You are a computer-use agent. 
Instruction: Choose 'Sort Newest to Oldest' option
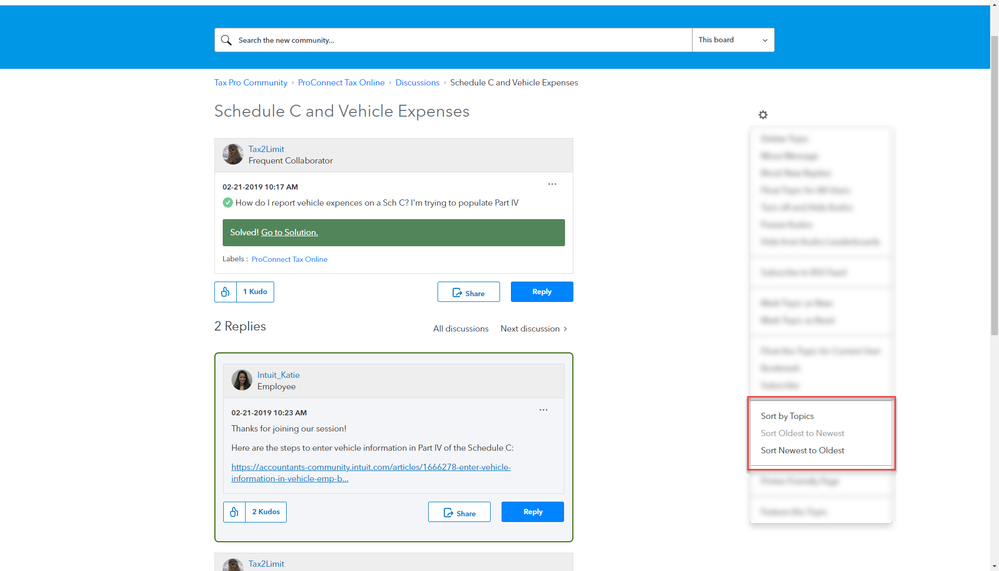click(802, 450)
